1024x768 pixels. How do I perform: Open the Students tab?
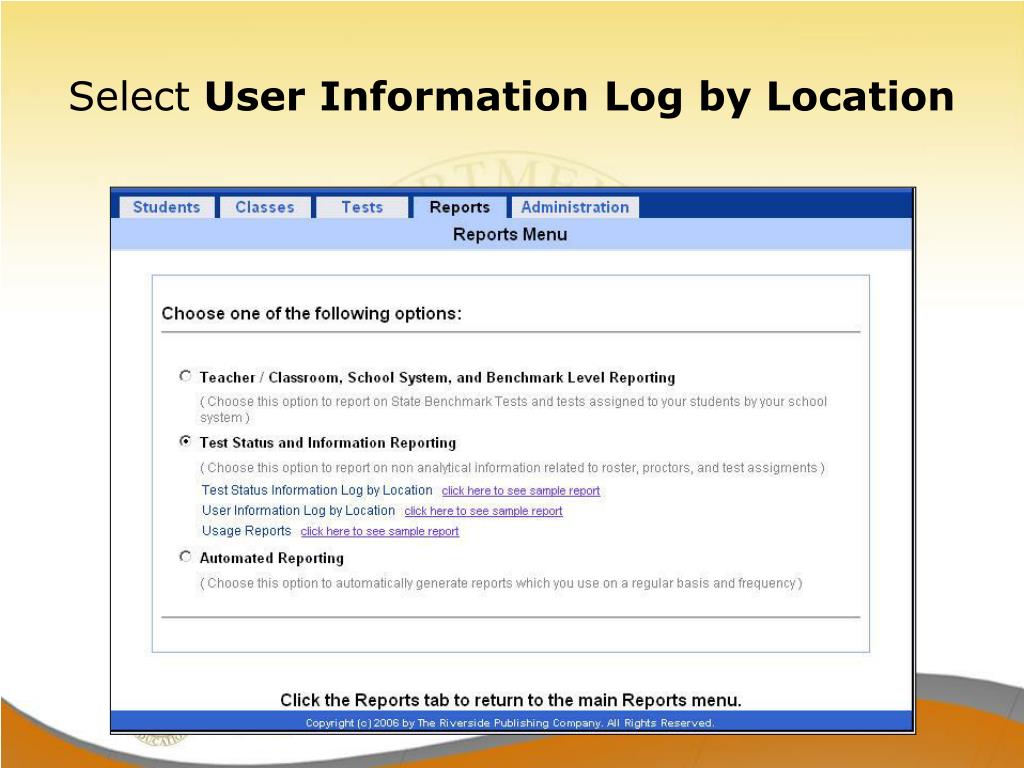coord(166,207)
